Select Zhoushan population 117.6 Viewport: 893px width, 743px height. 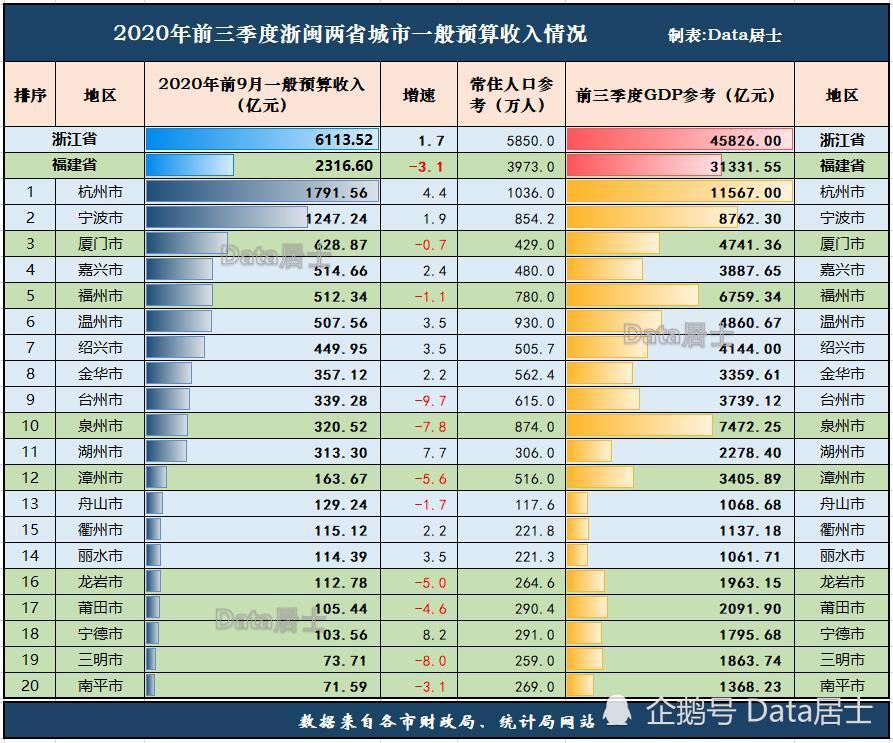[534, 505]
